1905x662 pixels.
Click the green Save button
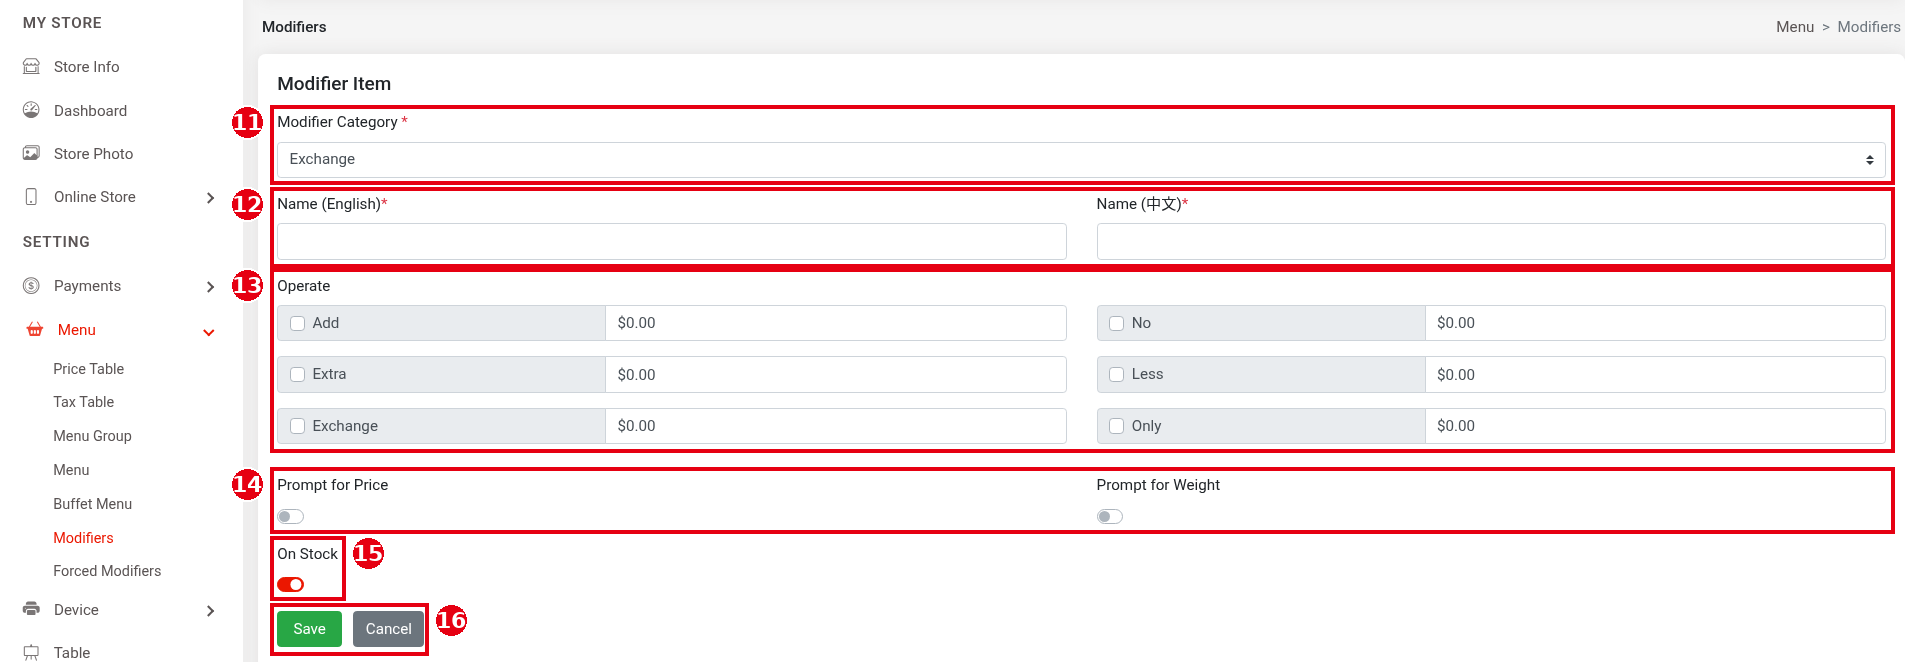click(x=309, y=629)
